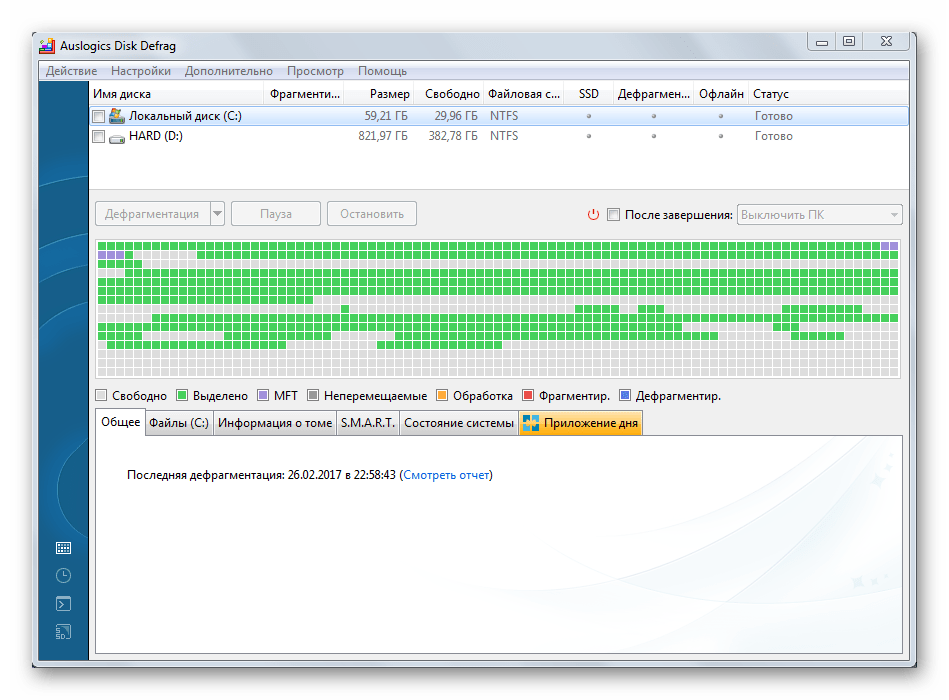This screenshot has width=949, height=700.
Task: Check the HARD (D:) checkbox
Action: point(99,136)
